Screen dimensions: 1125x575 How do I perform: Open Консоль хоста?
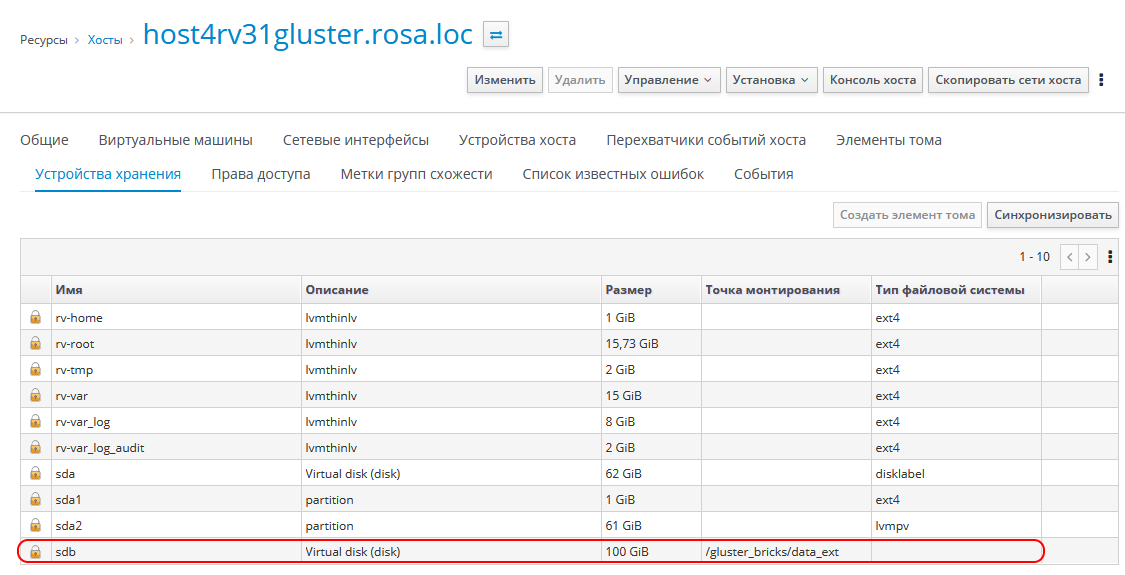[873, 80]
